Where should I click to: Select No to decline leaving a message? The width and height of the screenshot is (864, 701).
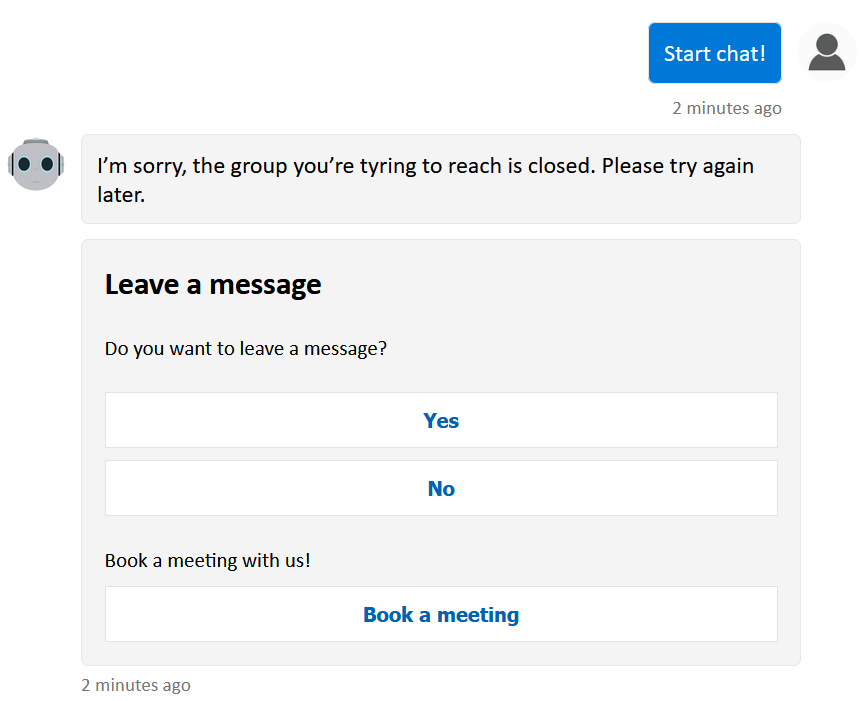click(x=441, y=488)
